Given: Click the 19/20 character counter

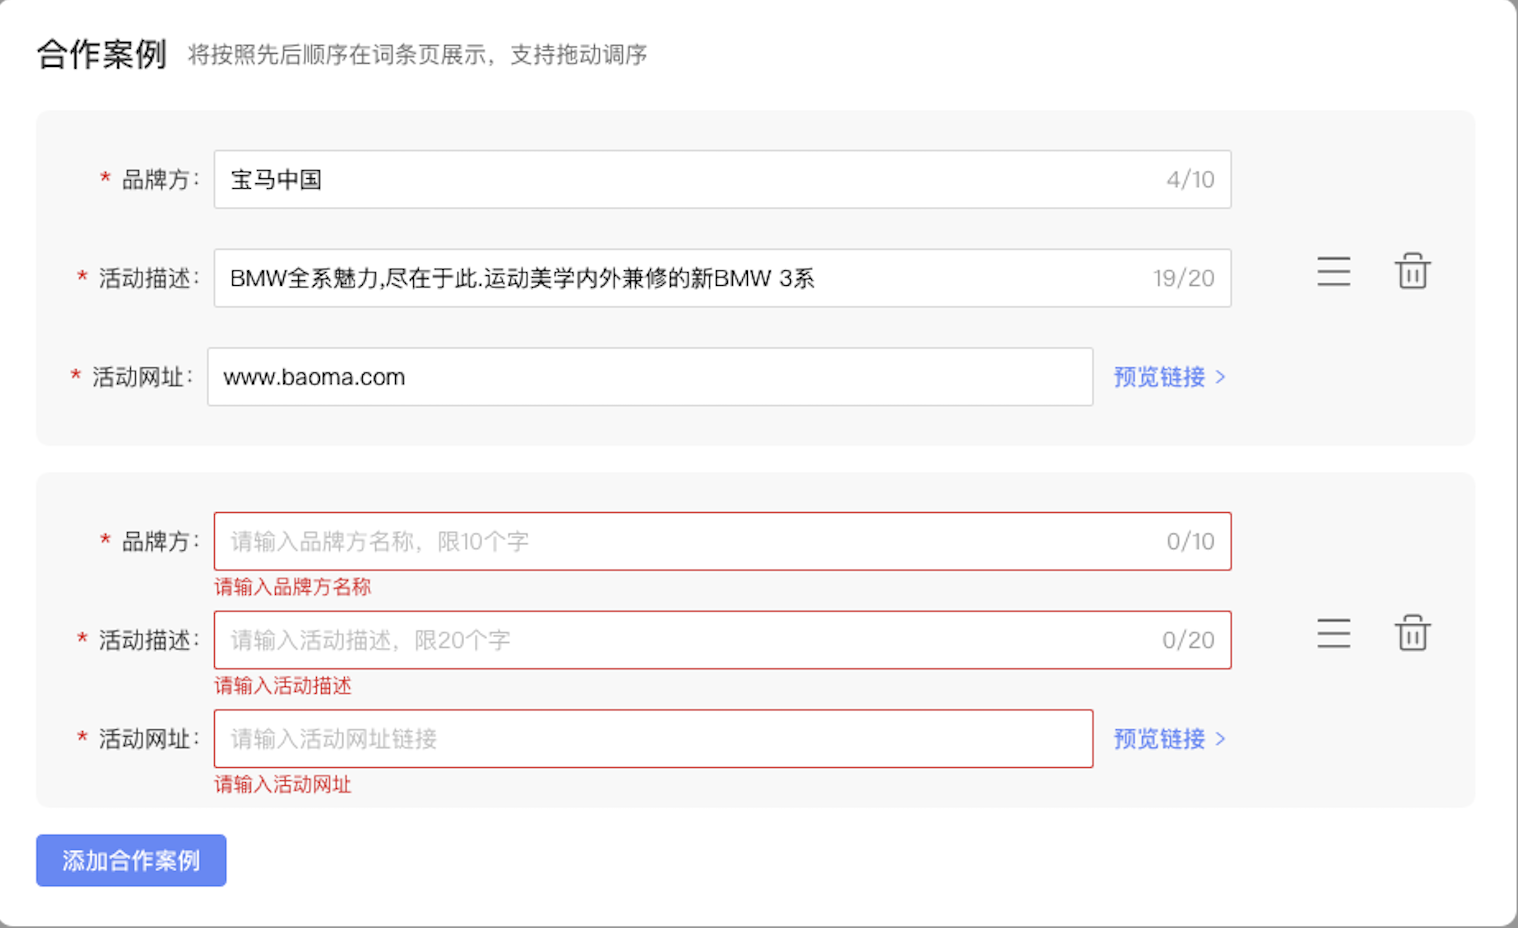Looking at the screenshot, I should point(1183,278).
